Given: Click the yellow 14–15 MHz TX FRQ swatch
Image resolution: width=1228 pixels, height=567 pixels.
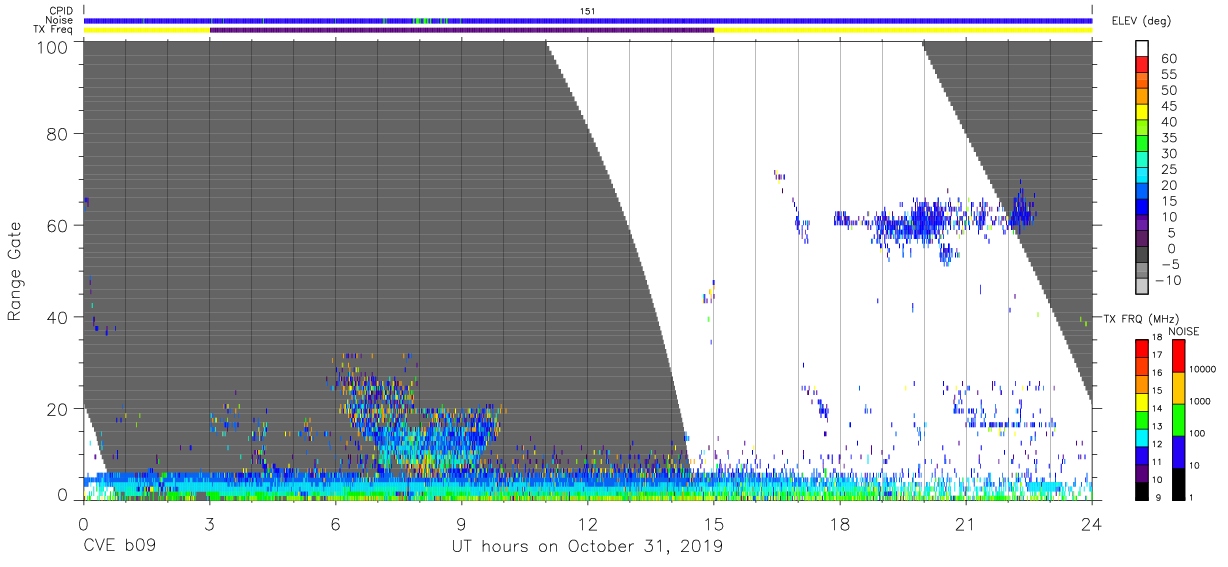Looking at the screenshot, I should click(1143, 401).
